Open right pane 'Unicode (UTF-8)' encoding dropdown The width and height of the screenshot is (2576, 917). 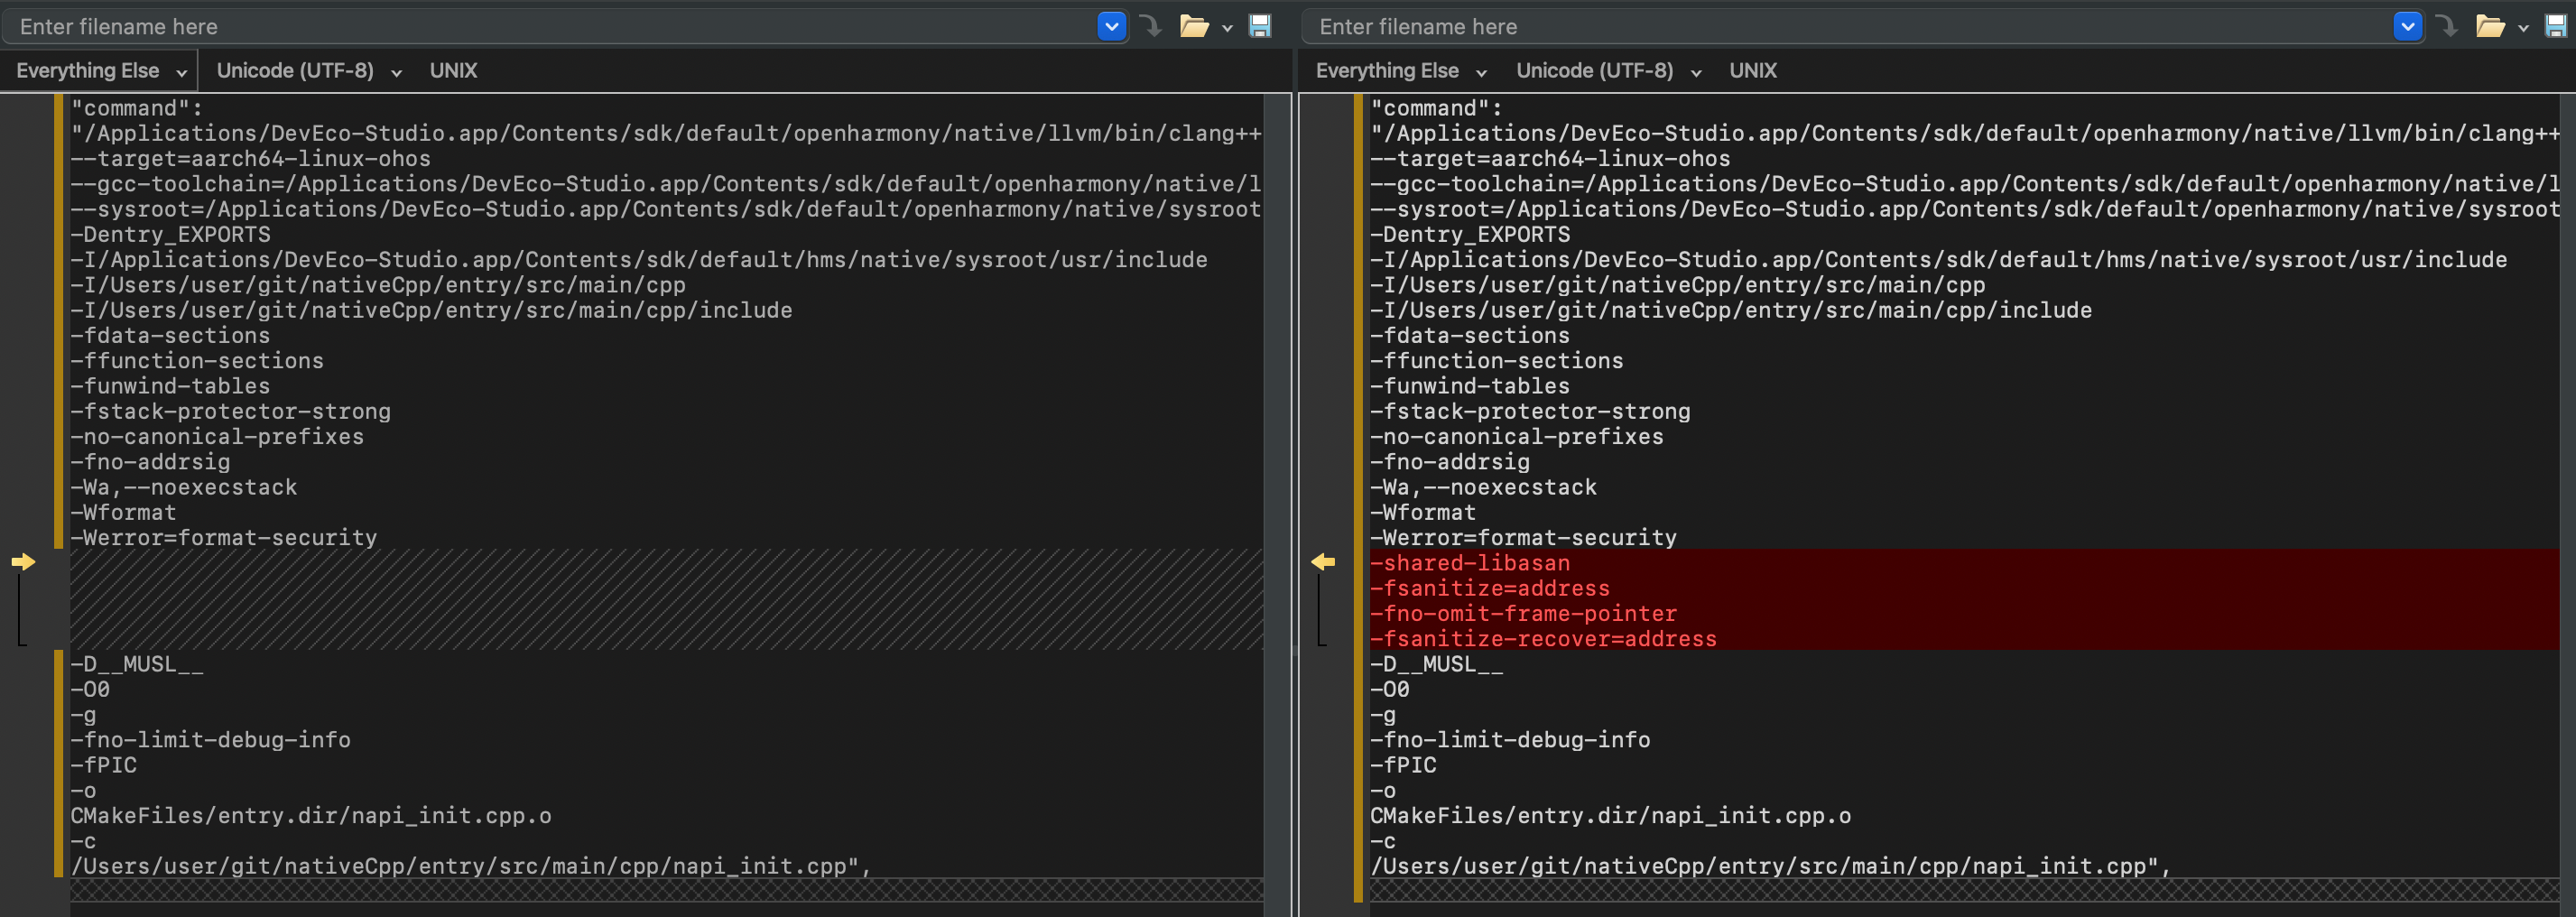(1607, 71)
